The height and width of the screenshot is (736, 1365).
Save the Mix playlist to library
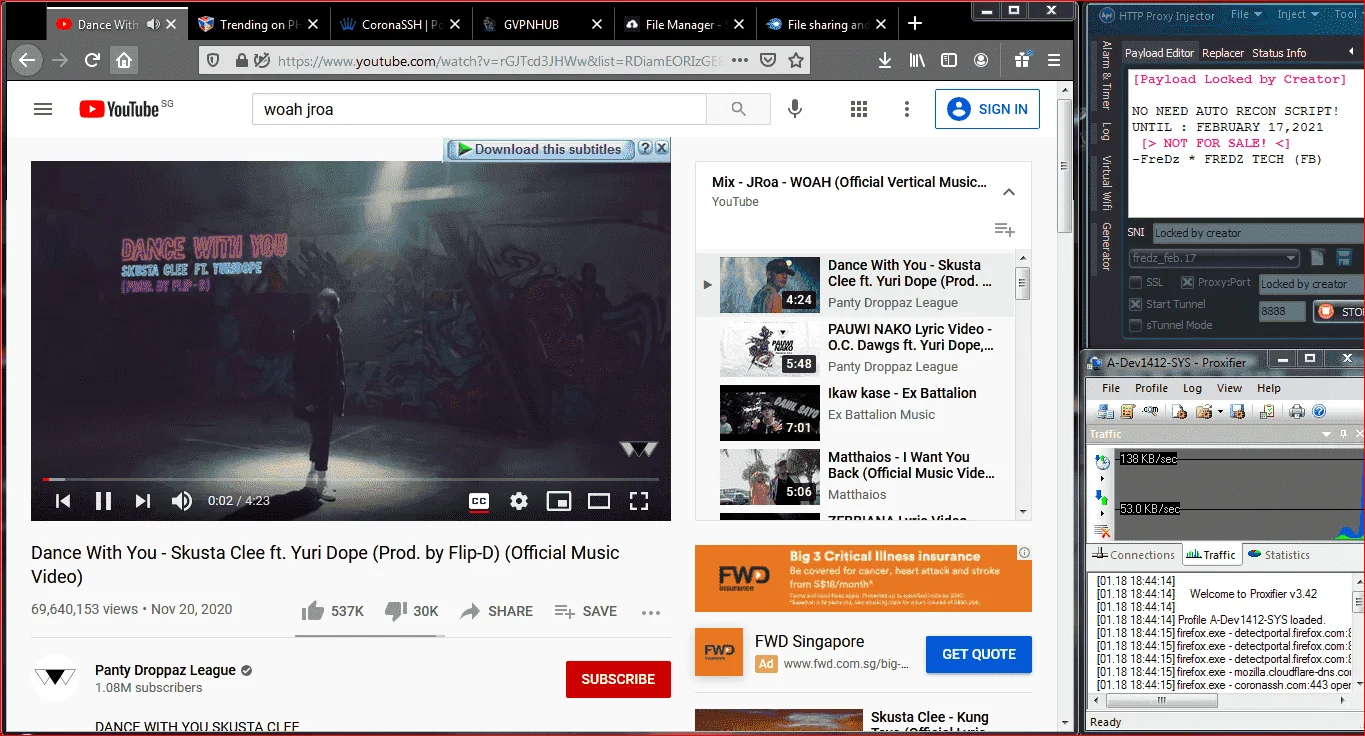coord(1005,230)
